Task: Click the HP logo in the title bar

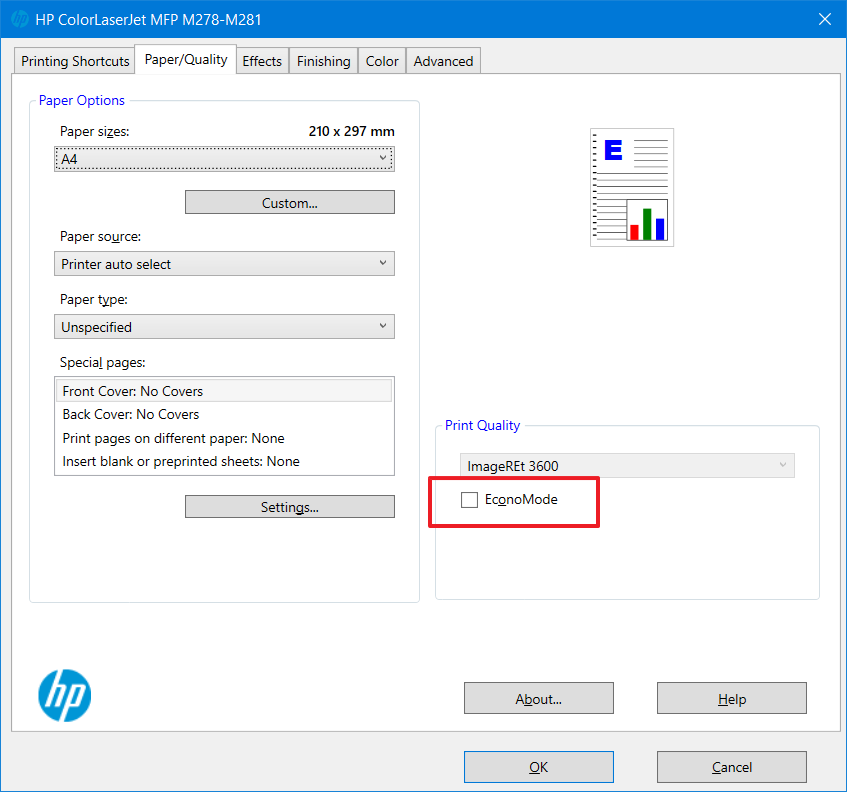Action: tap(20, 19)
